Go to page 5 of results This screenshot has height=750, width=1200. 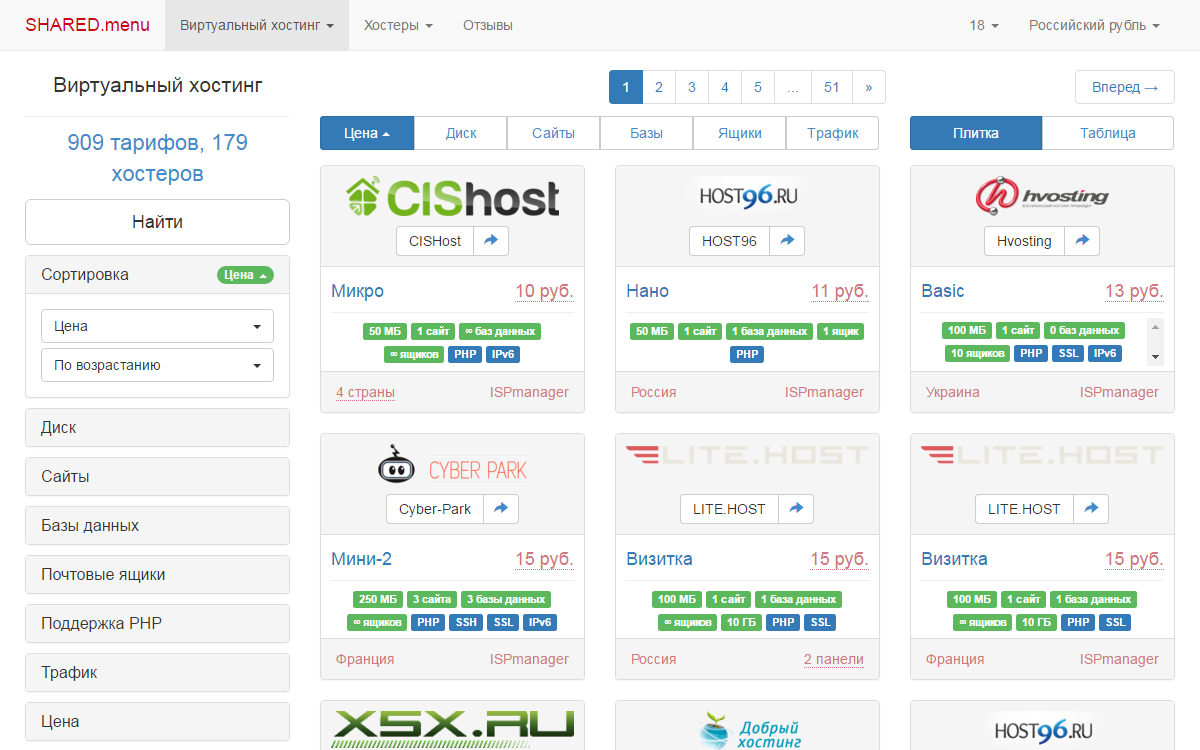758,87
